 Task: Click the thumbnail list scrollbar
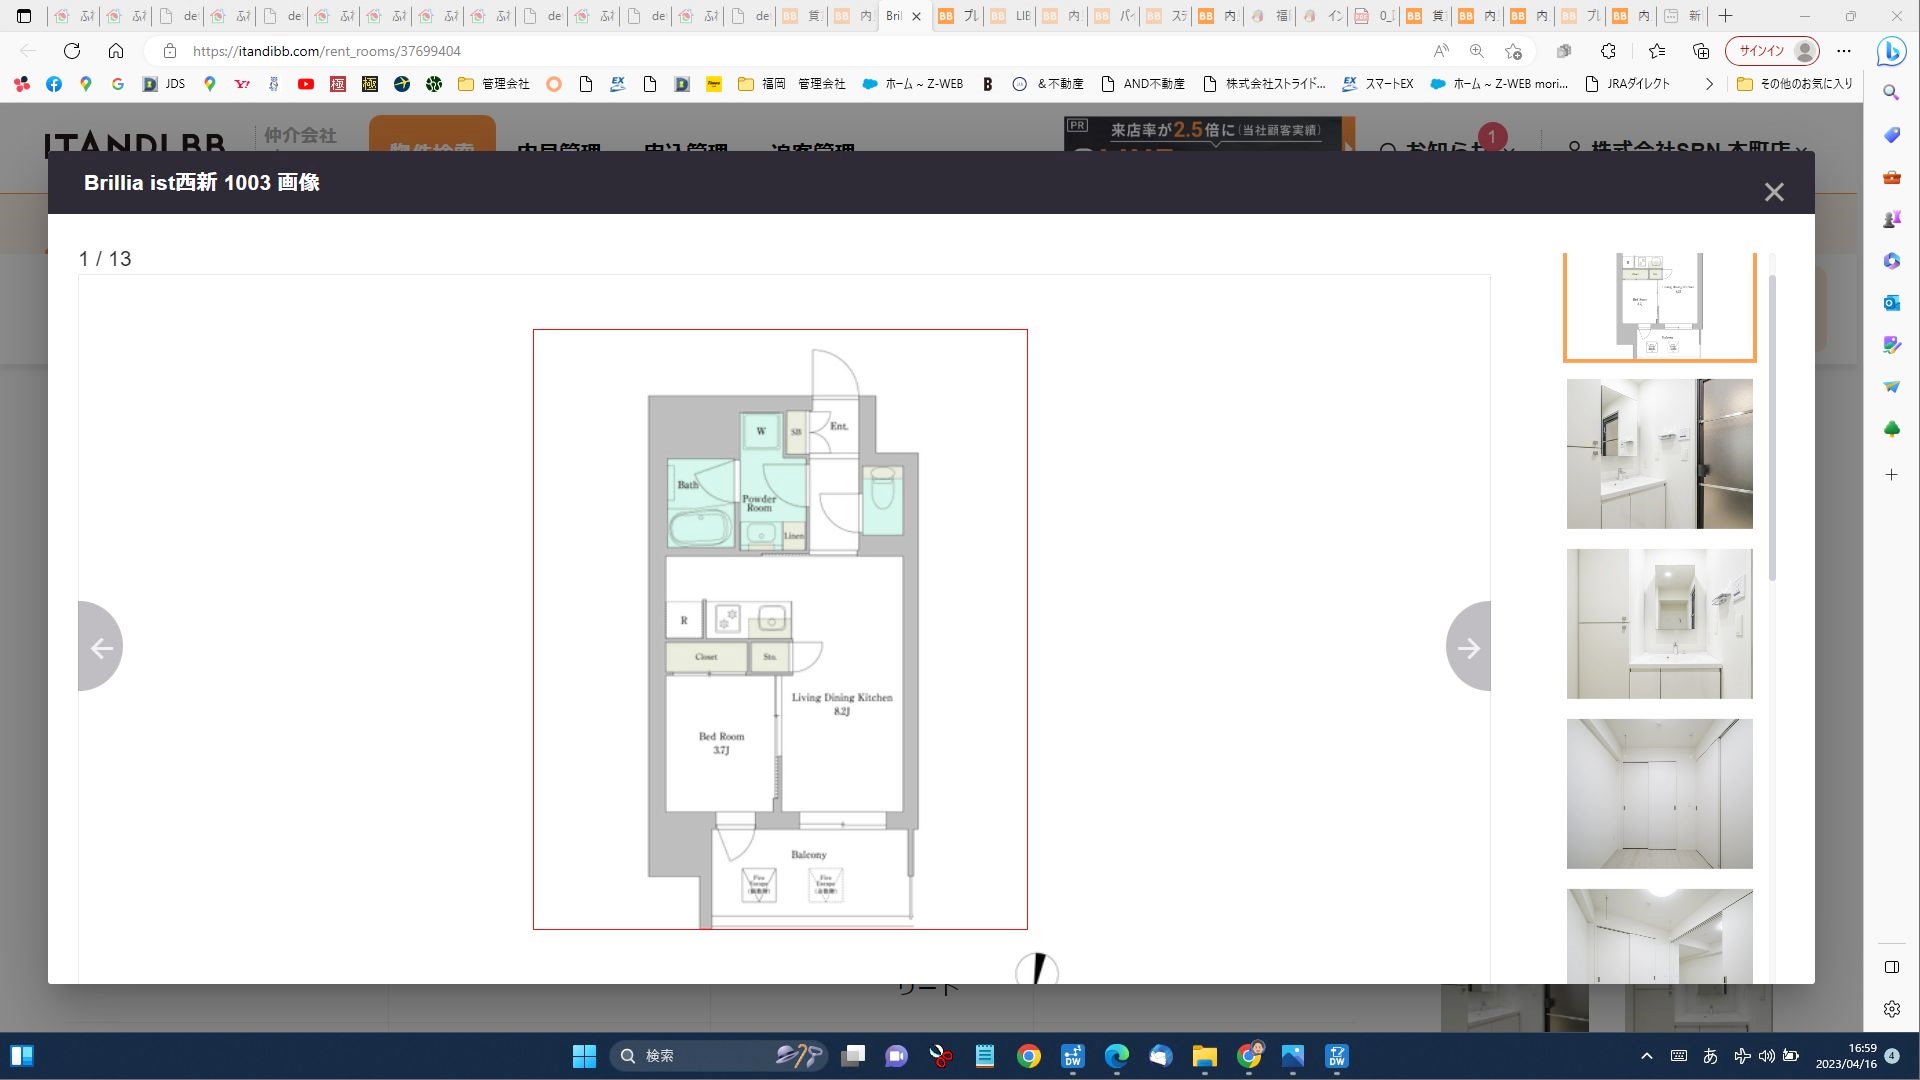click(1772, 430)
